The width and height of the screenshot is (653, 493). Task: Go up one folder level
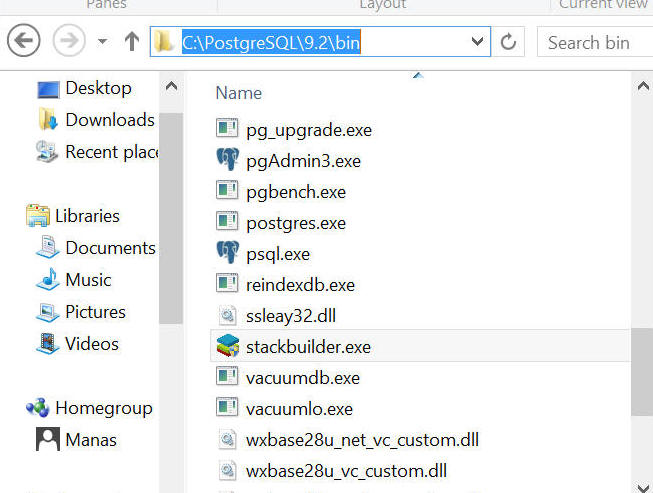point(132,41)
